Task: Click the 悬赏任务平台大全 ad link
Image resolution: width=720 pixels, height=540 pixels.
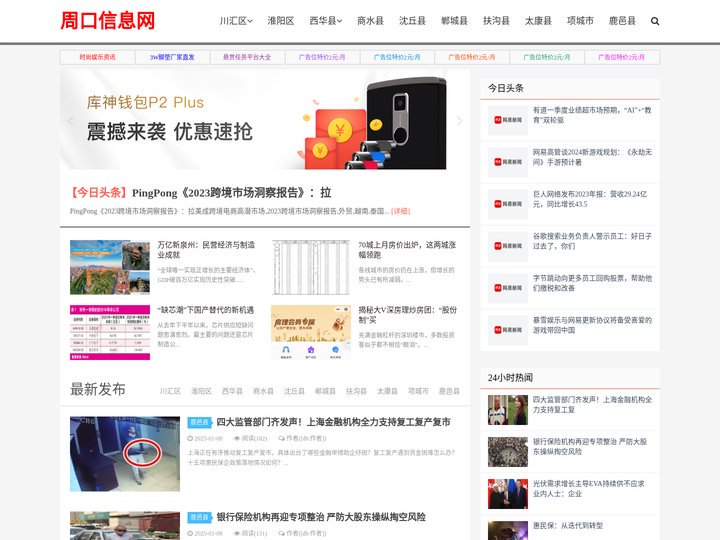Action: pos(247,57)
